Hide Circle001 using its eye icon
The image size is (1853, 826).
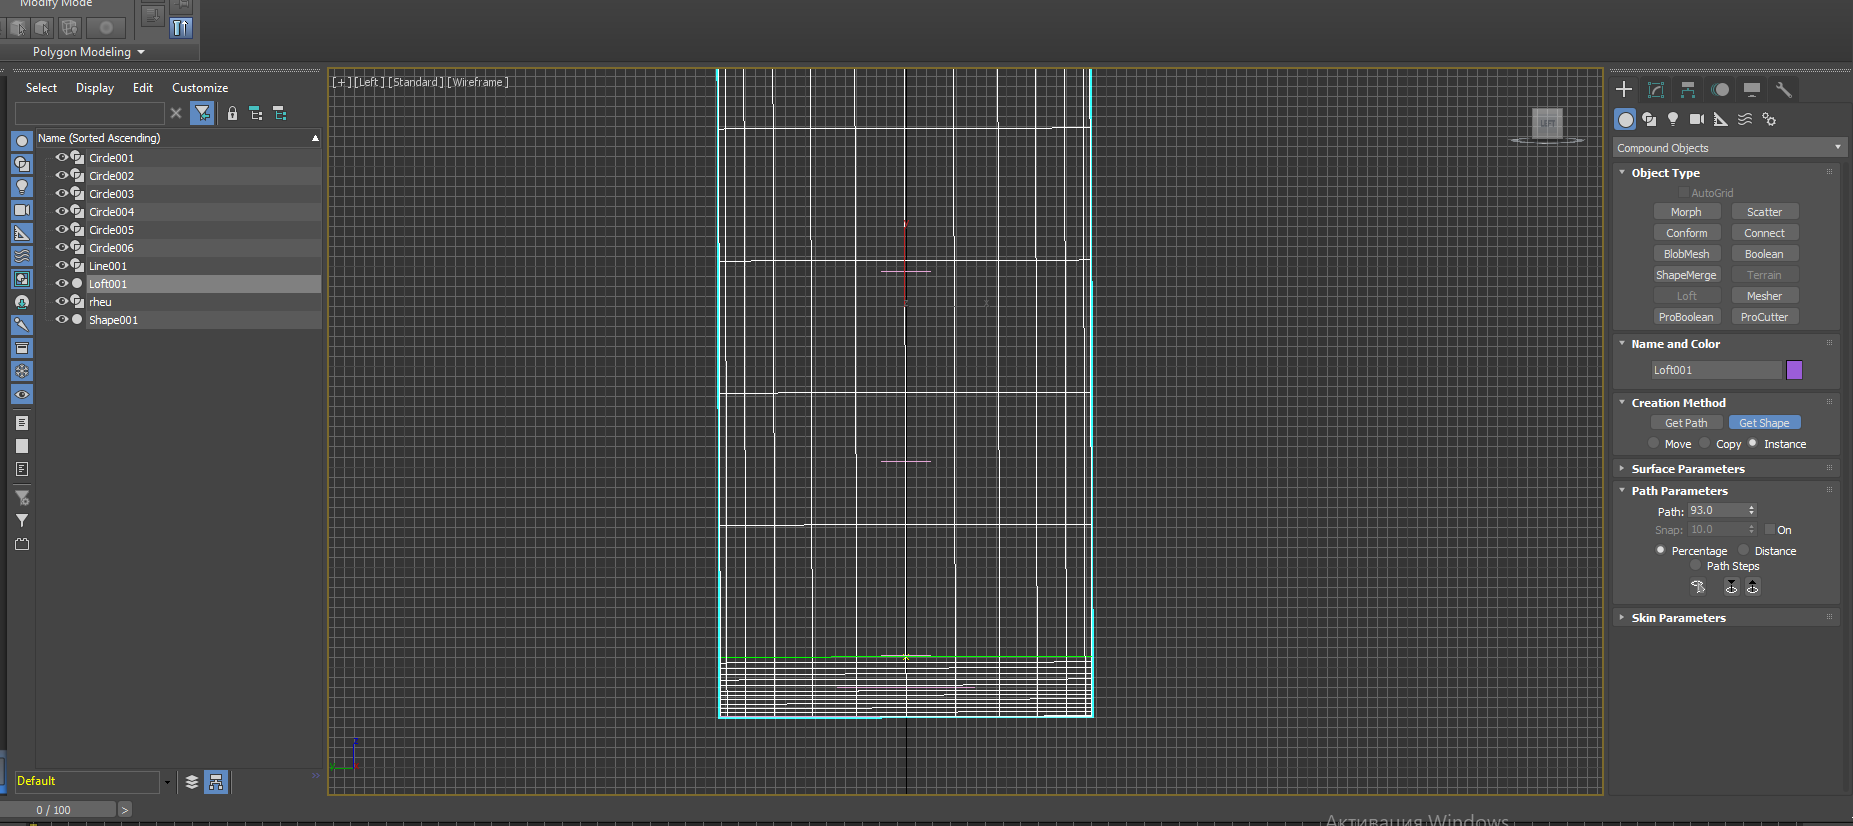(x=61, y=157)
